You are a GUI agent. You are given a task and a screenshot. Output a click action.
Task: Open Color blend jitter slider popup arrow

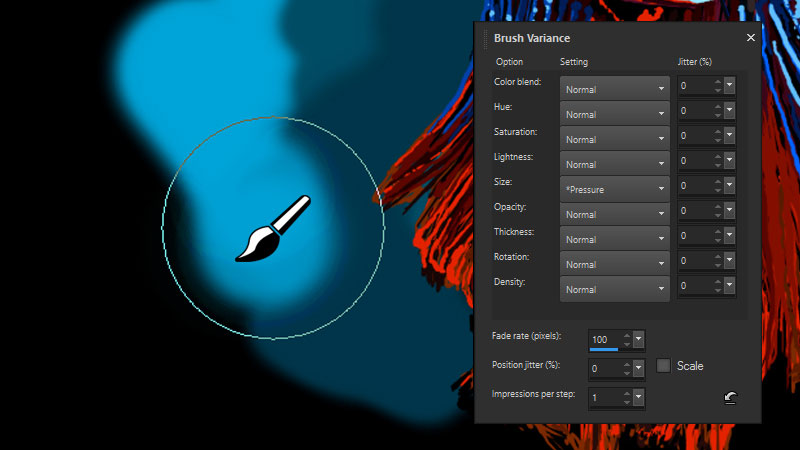(730, 86)
